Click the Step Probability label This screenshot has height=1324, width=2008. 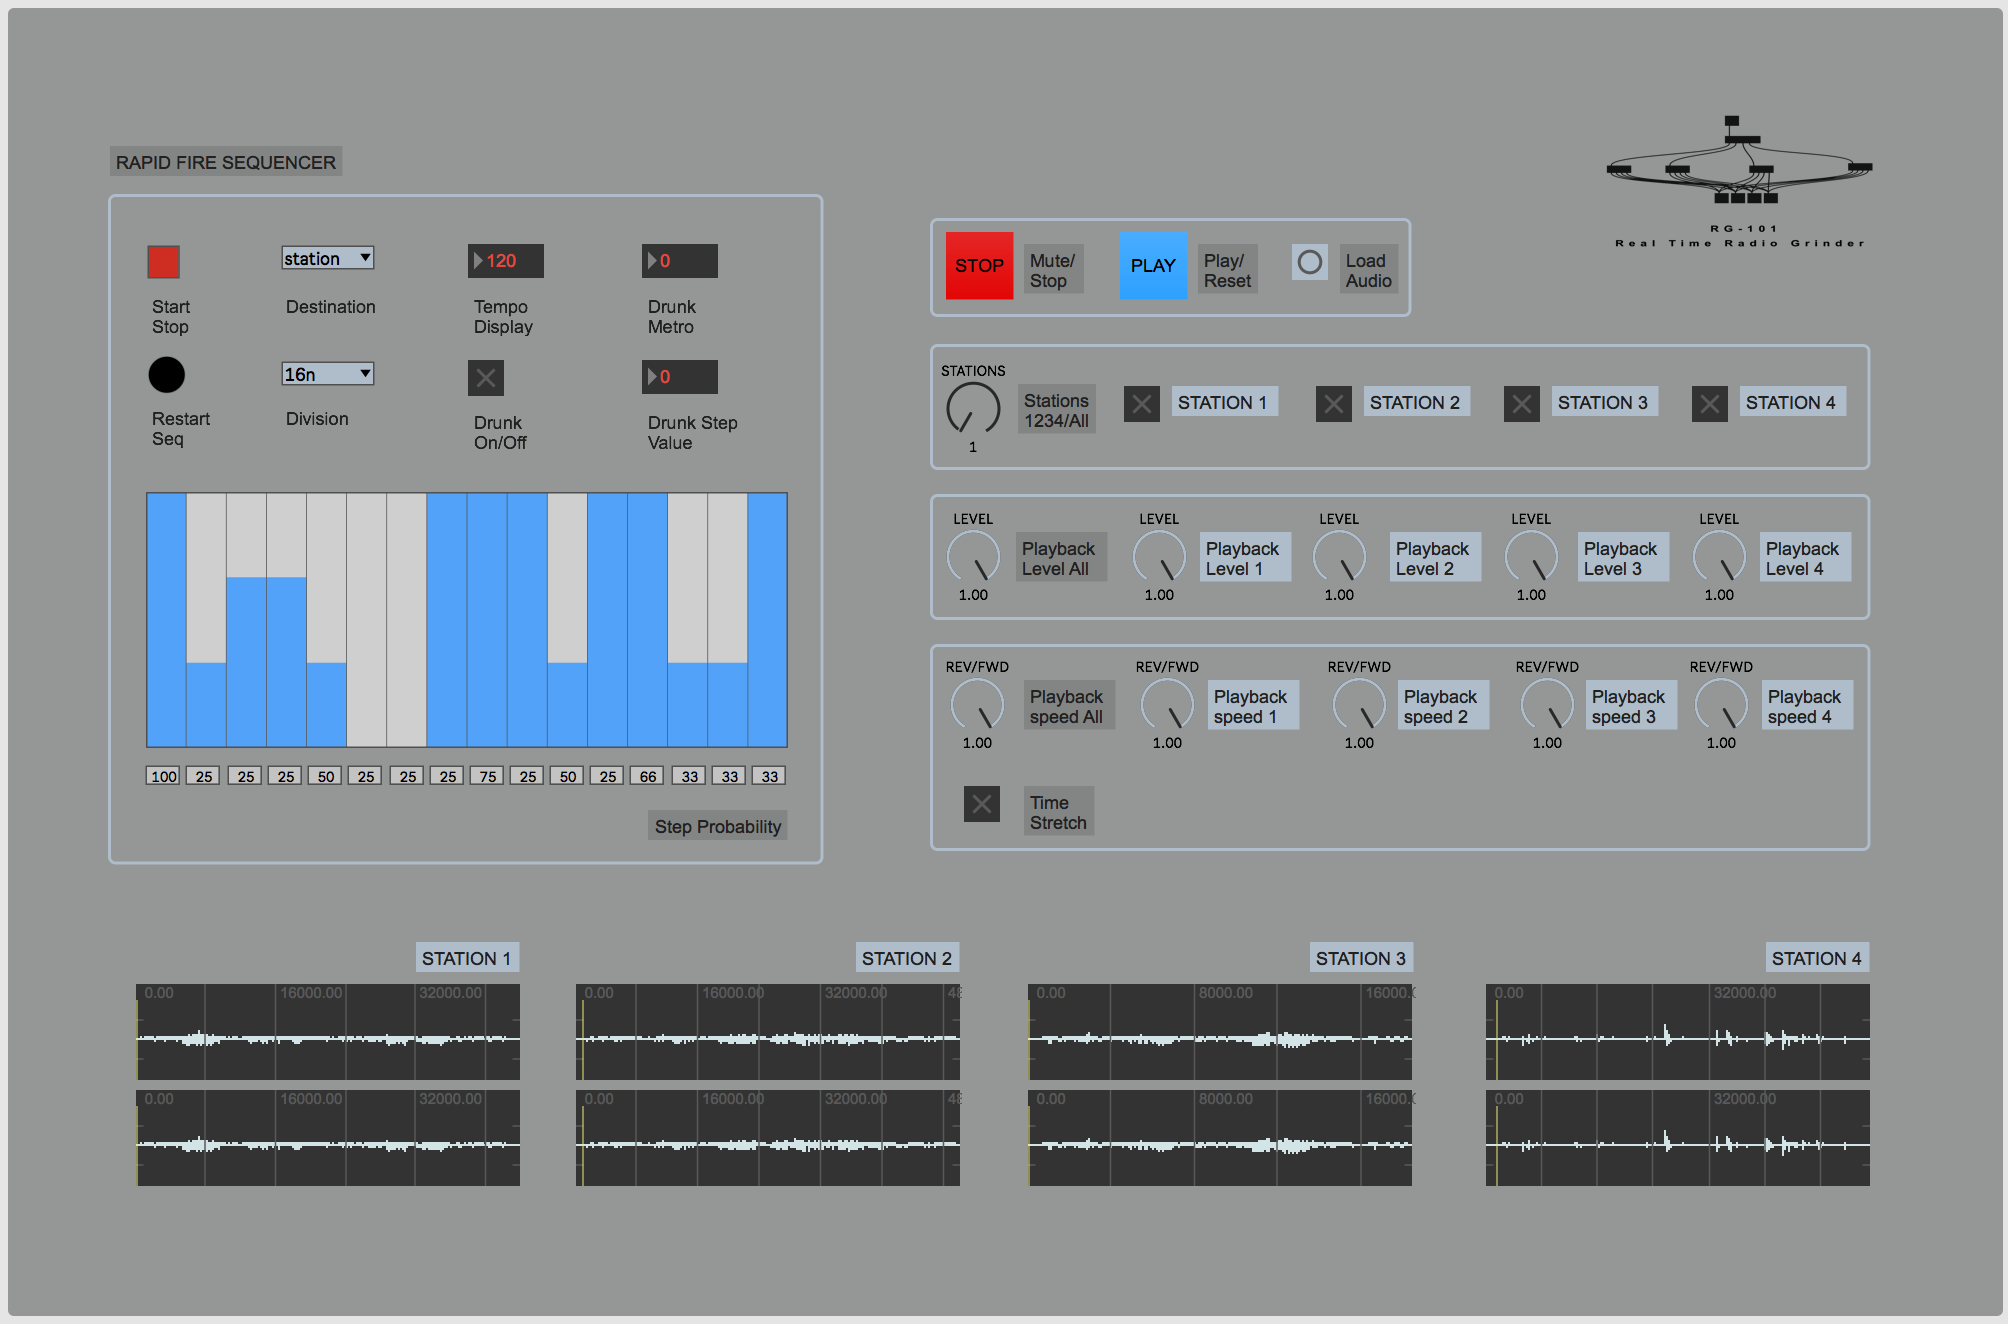[x=718, y=826]
